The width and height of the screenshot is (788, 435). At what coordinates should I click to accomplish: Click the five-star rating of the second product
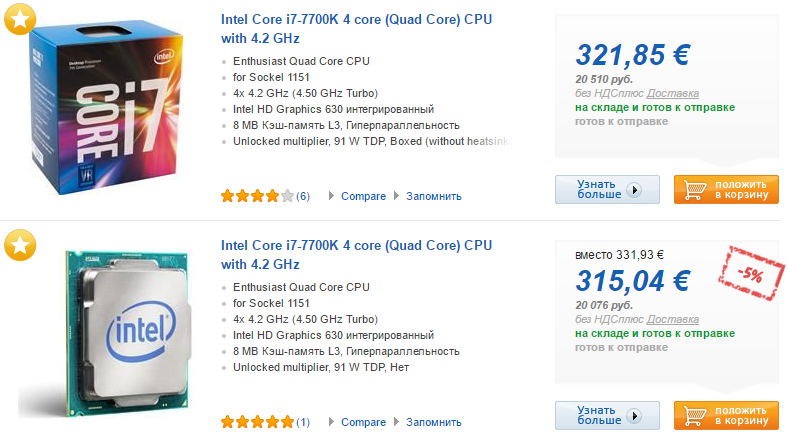(257, 422)
